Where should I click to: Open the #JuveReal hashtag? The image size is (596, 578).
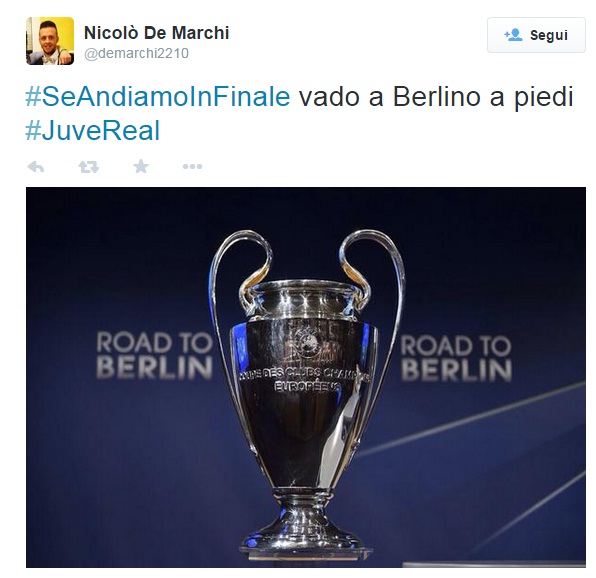pos(93,131)
